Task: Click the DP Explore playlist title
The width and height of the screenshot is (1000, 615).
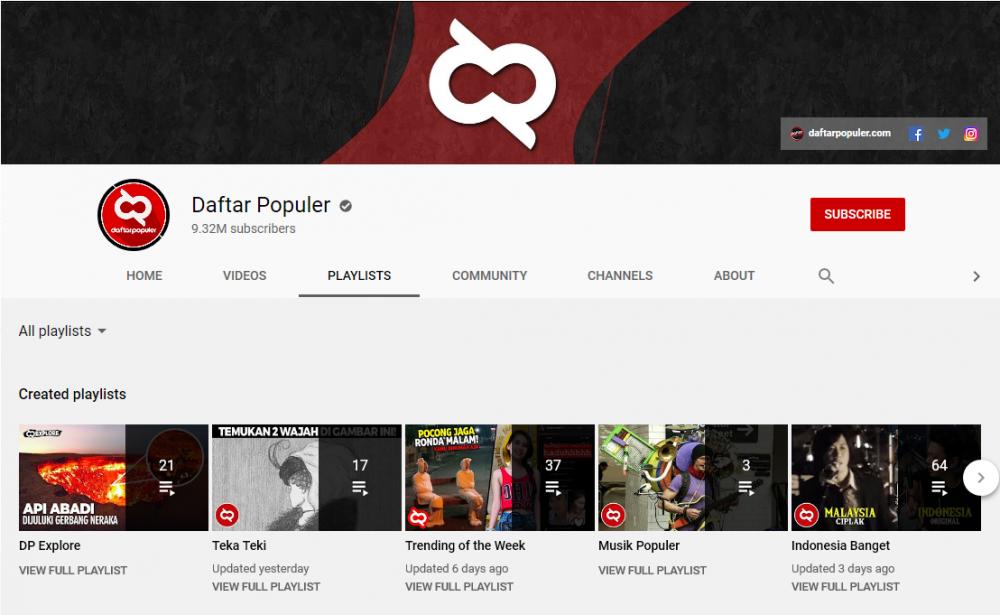Action: pyautogui.click(x=50, y=545)
